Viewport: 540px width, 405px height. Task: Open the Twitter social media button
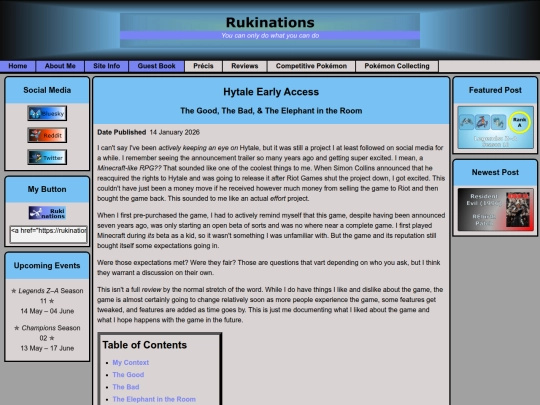47,157
